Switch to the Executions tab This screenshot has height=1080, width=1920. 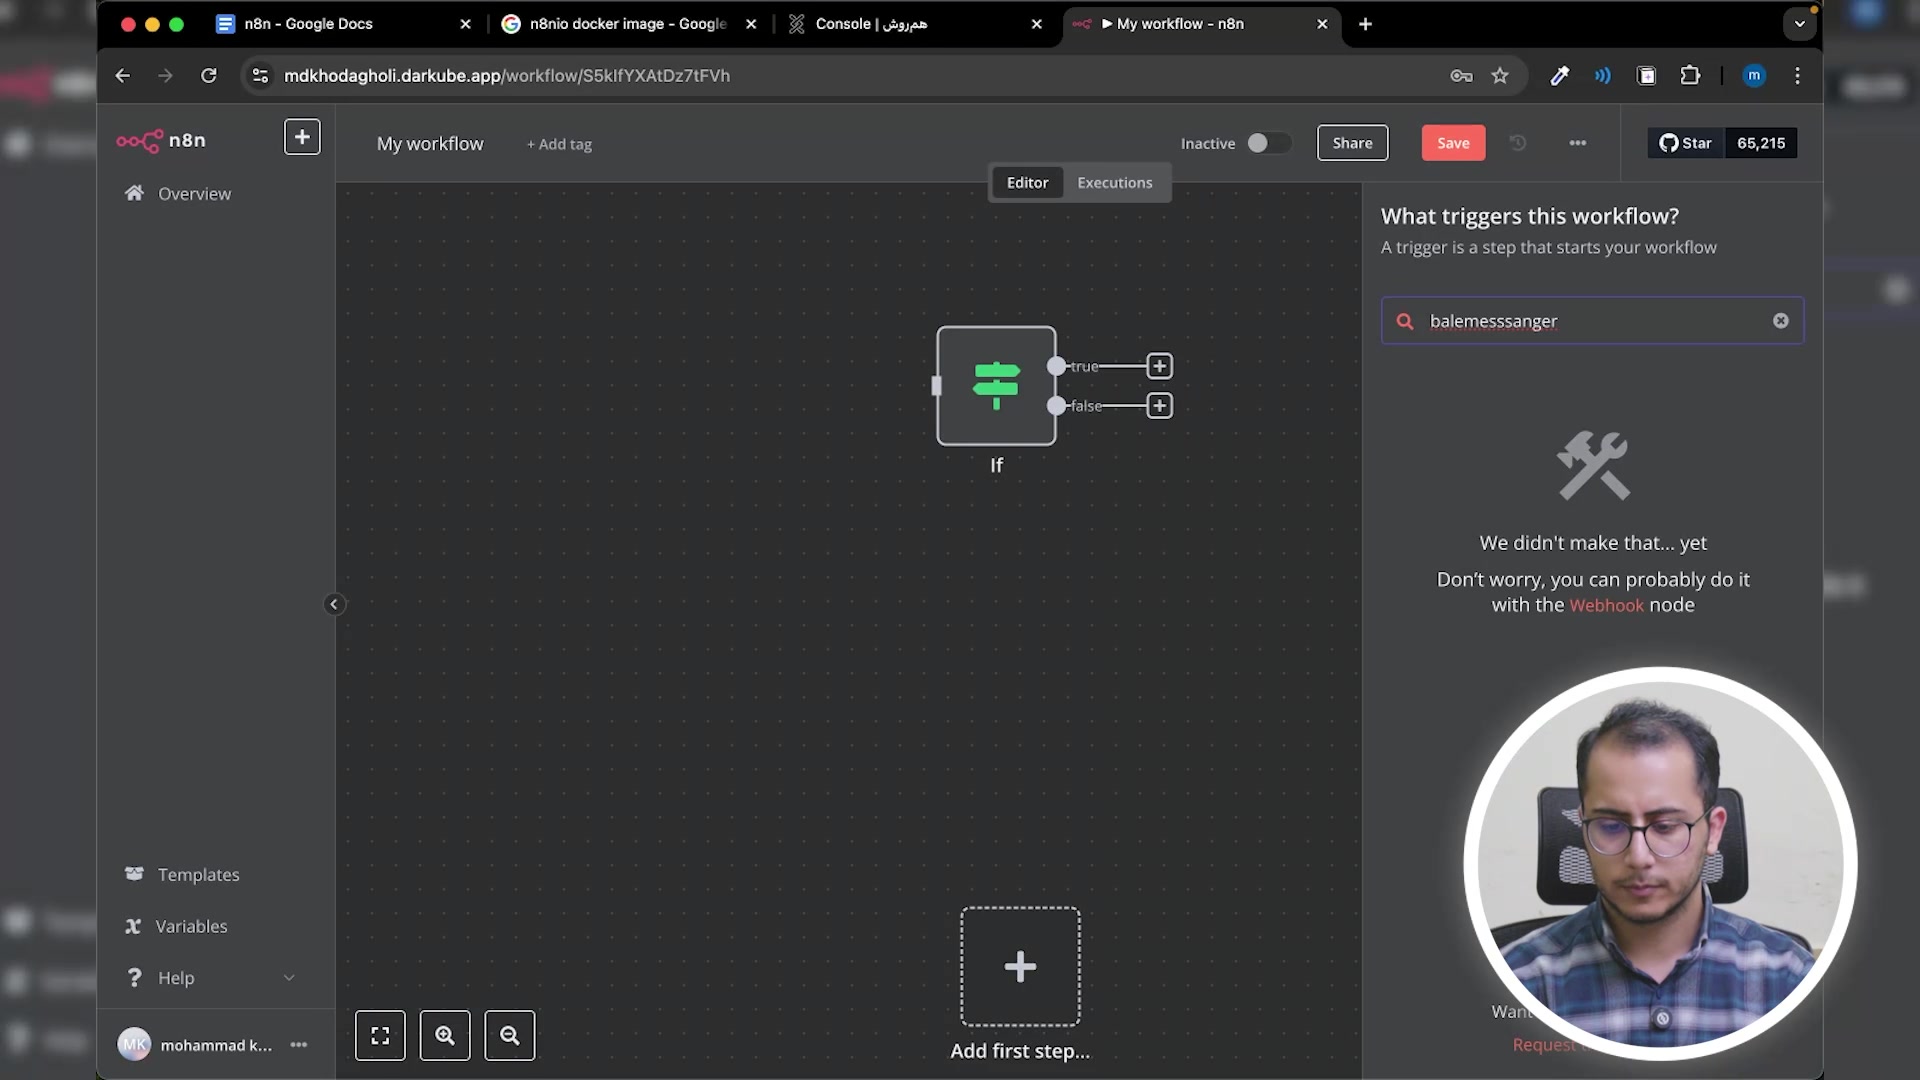(1114, 182)
